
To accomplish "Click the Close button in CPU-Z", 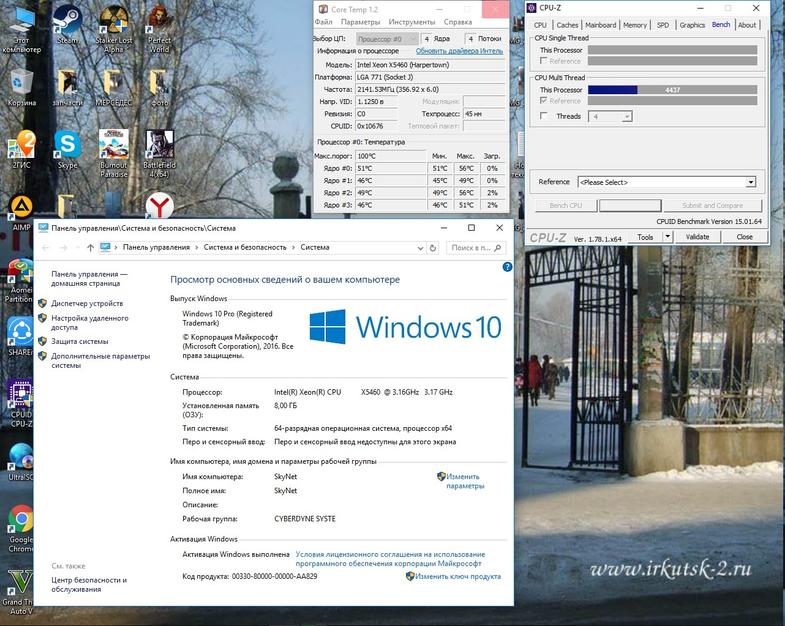I will pos(744,236).
